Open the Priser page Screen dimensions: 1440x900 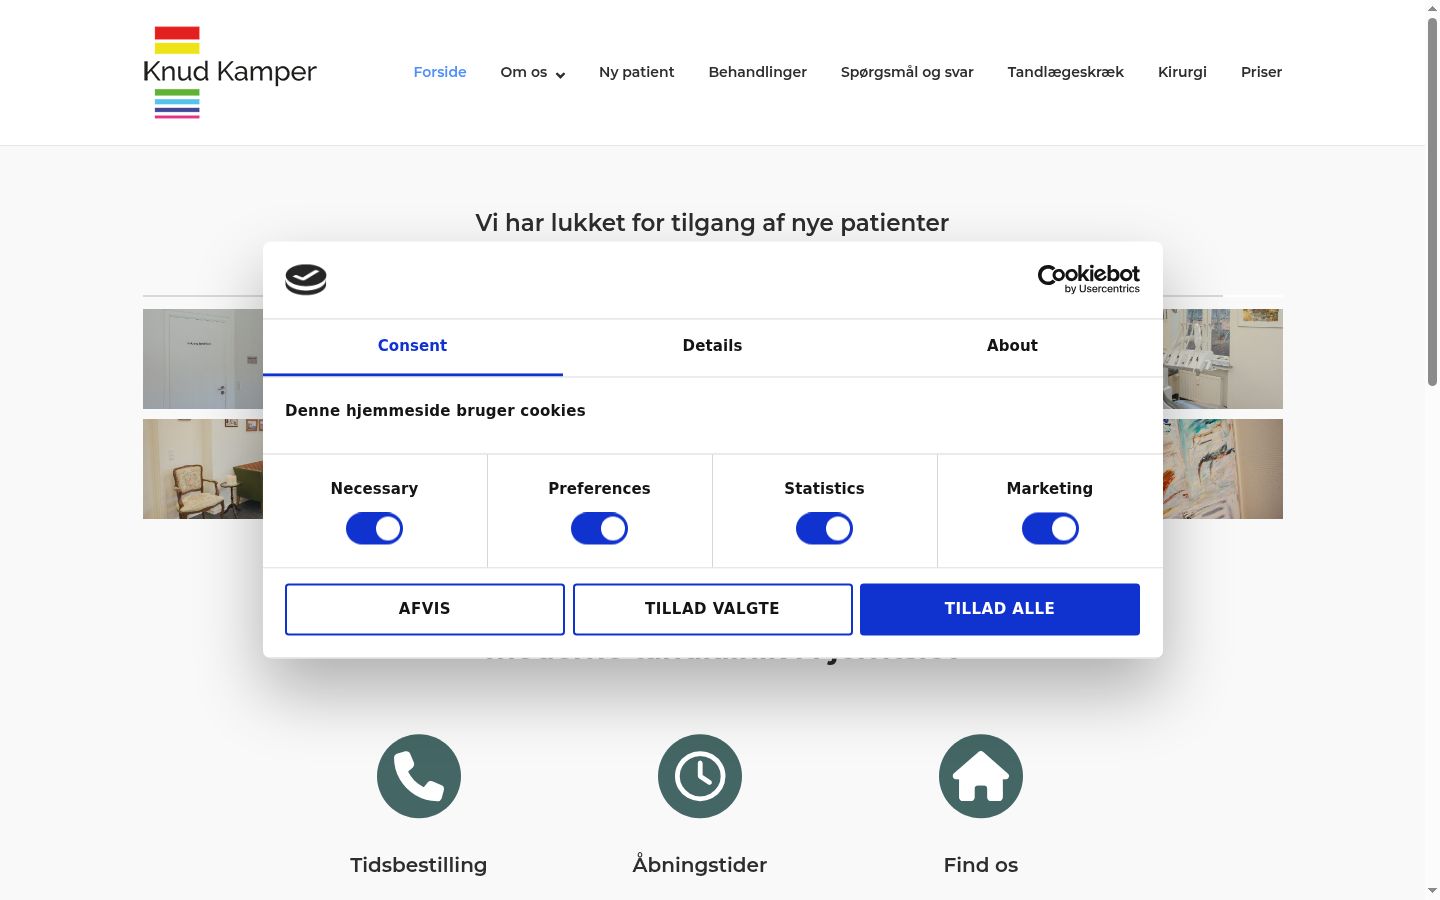(x=1261, y=72)
